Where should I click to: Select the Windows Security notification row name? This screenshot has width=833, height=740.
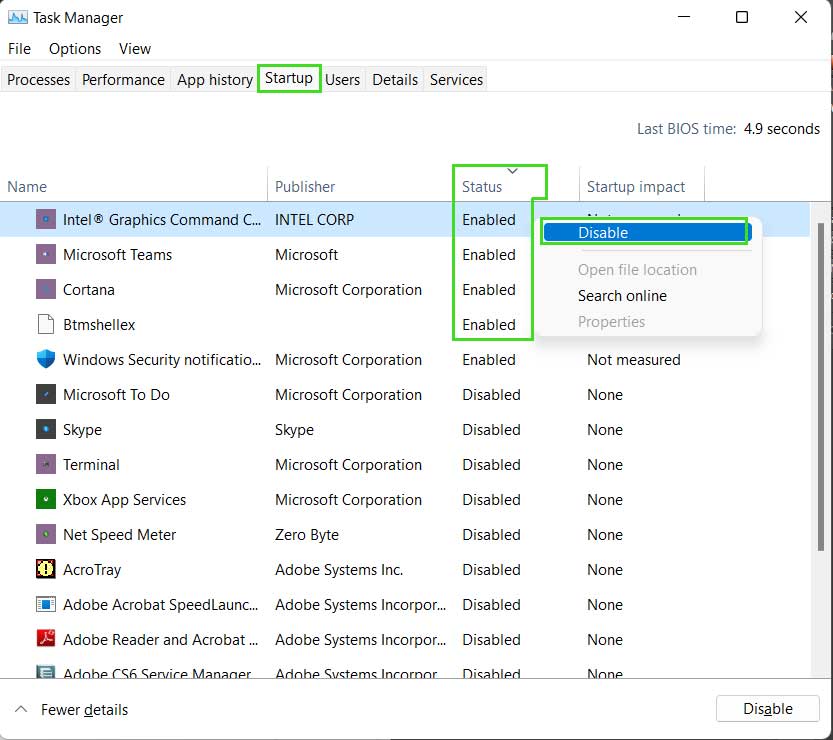point(162,360)
